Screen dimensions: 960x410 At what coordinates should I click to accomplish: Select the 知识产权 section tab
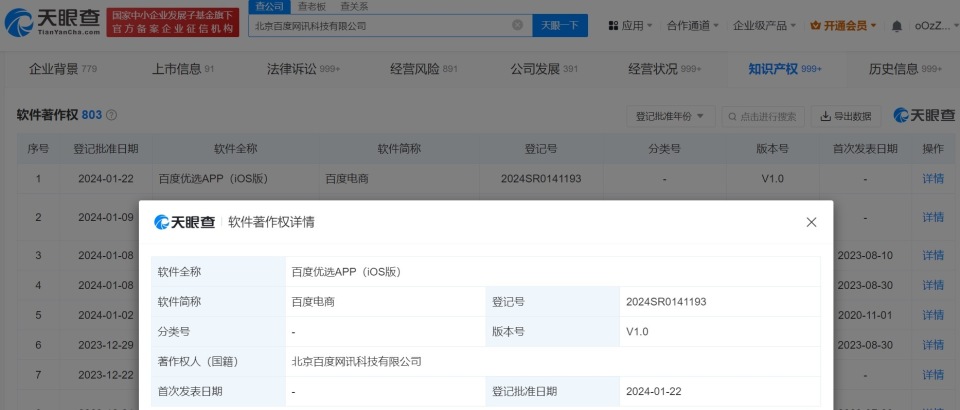click(x=785, y=69)
